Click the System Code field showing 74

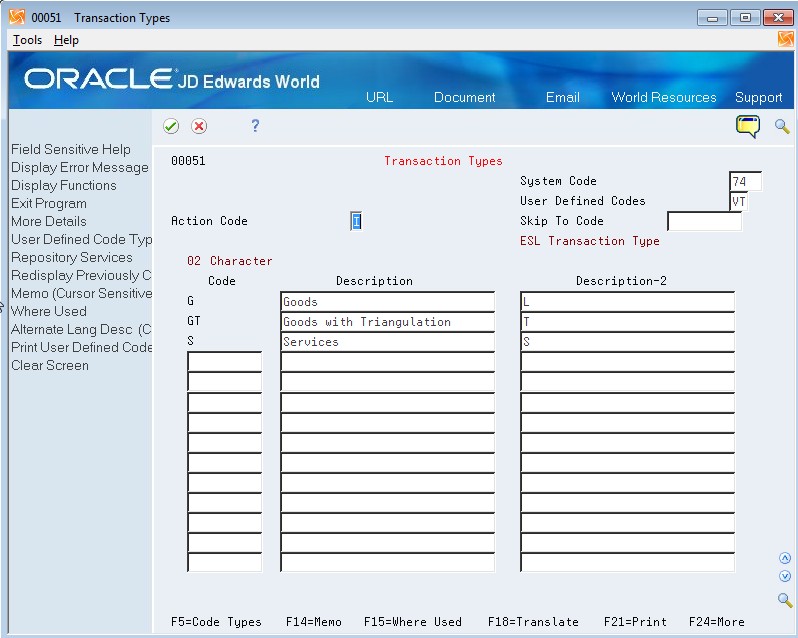pyautogui.click(x=746, y=181)
